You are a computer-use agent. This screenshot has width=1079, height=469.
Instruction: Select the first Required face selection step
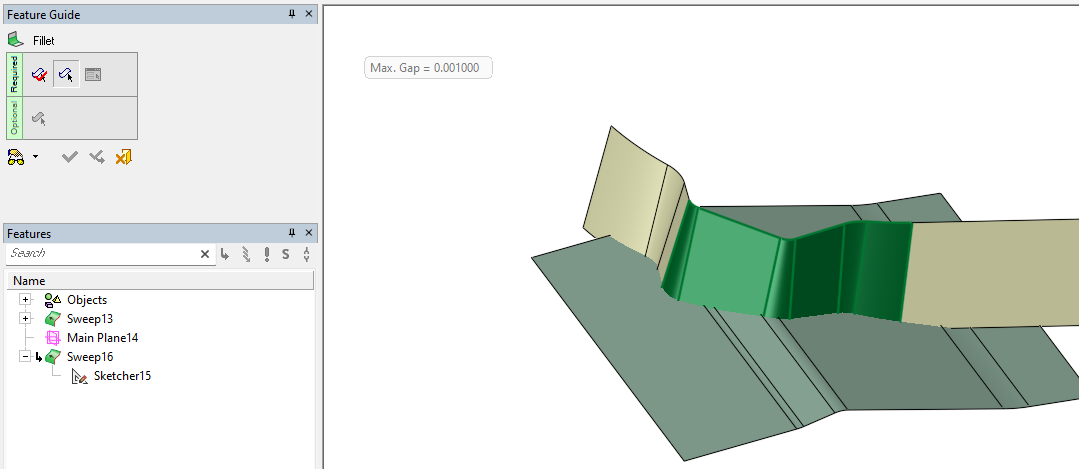(40, 75)
